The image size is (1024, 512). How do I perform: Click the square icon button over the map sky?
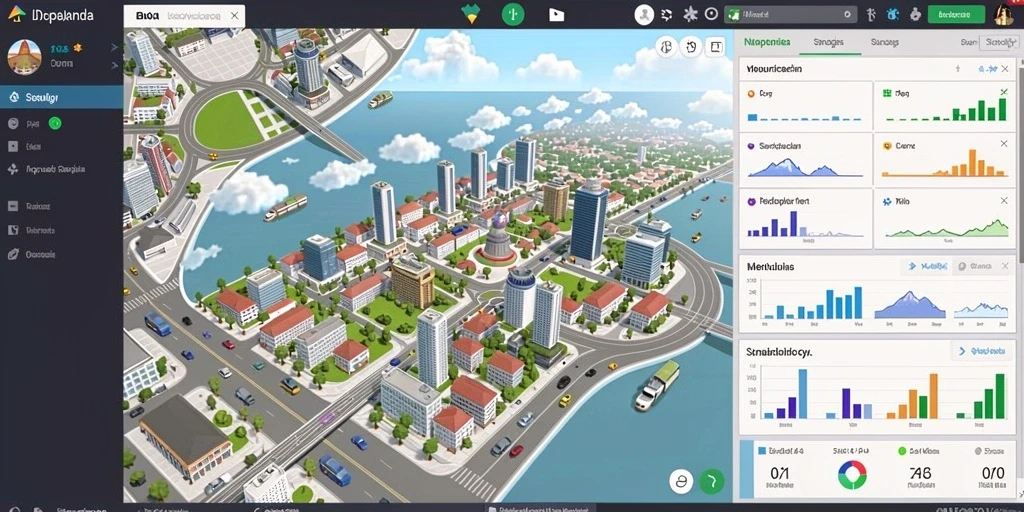[716, 46]
